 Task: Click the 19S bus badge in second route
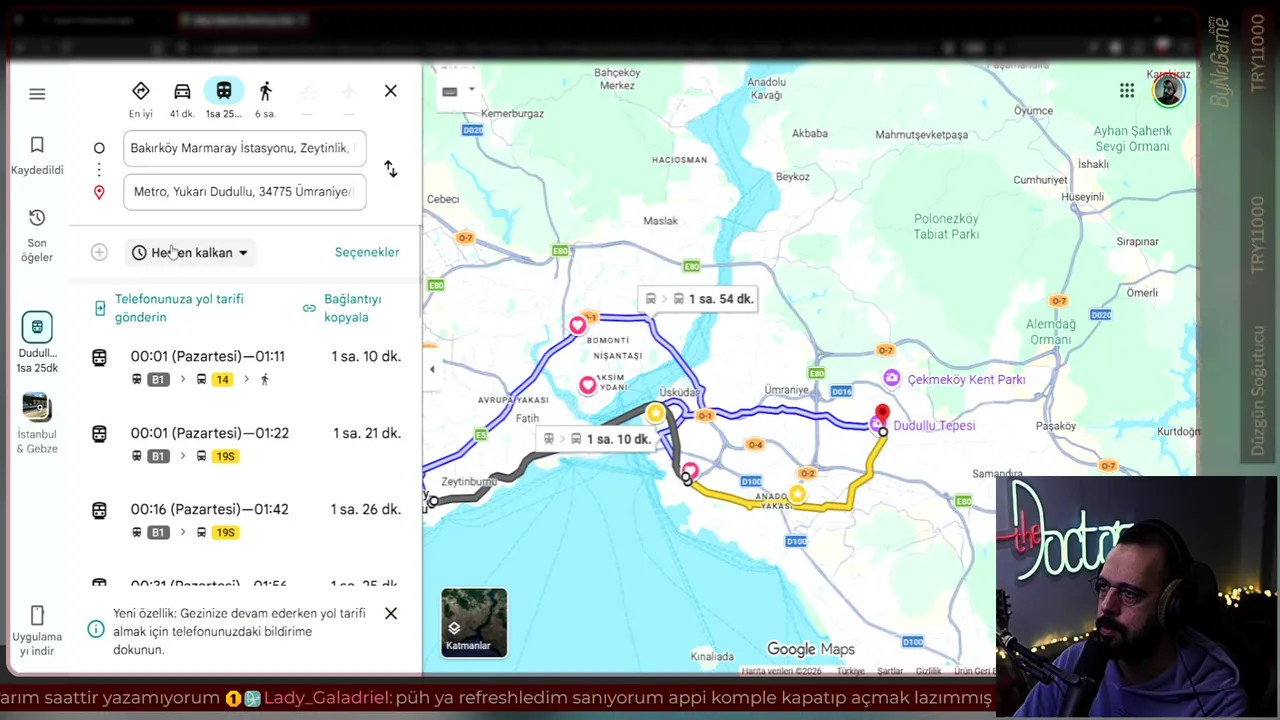tap(225, 456)
